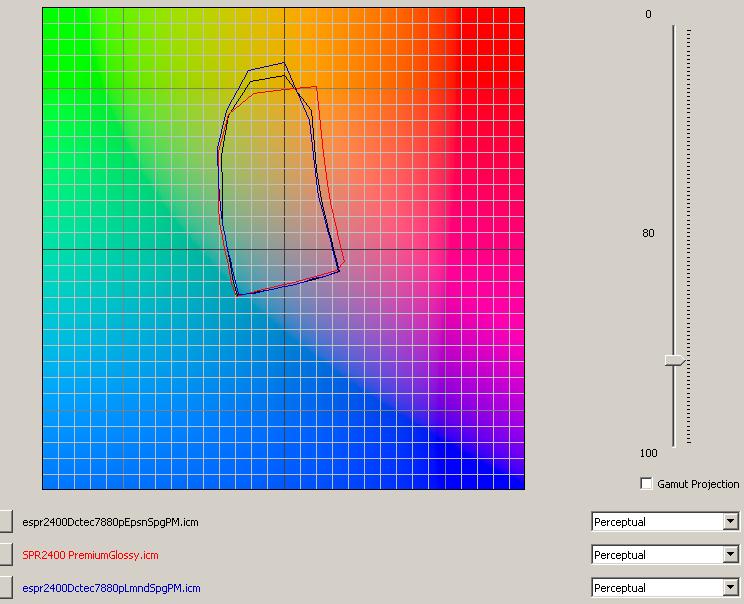The image size is (744, 604).
Task: Select the red SPR2400 PremiumGlossy.icm profile name
Action: 90,555
